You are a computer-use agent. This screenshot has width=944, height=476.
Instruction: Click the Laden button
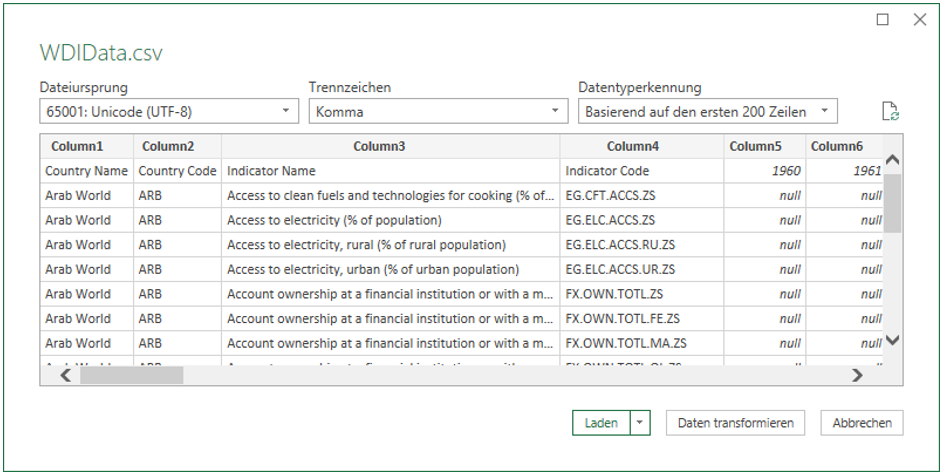click(x=601, y=423)
